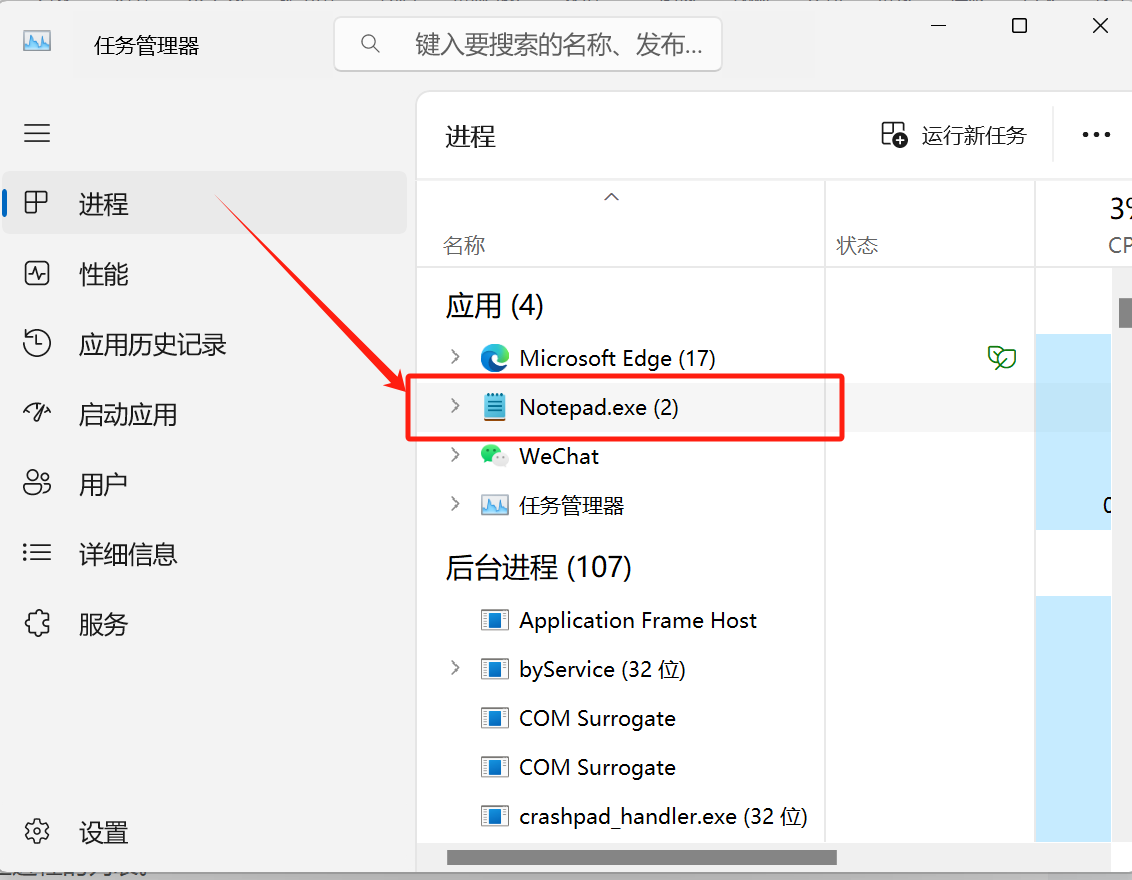This screenshot has height=880, width=1132.
Task: Click the 详细信息 list icon
Action: pos(37,552)
